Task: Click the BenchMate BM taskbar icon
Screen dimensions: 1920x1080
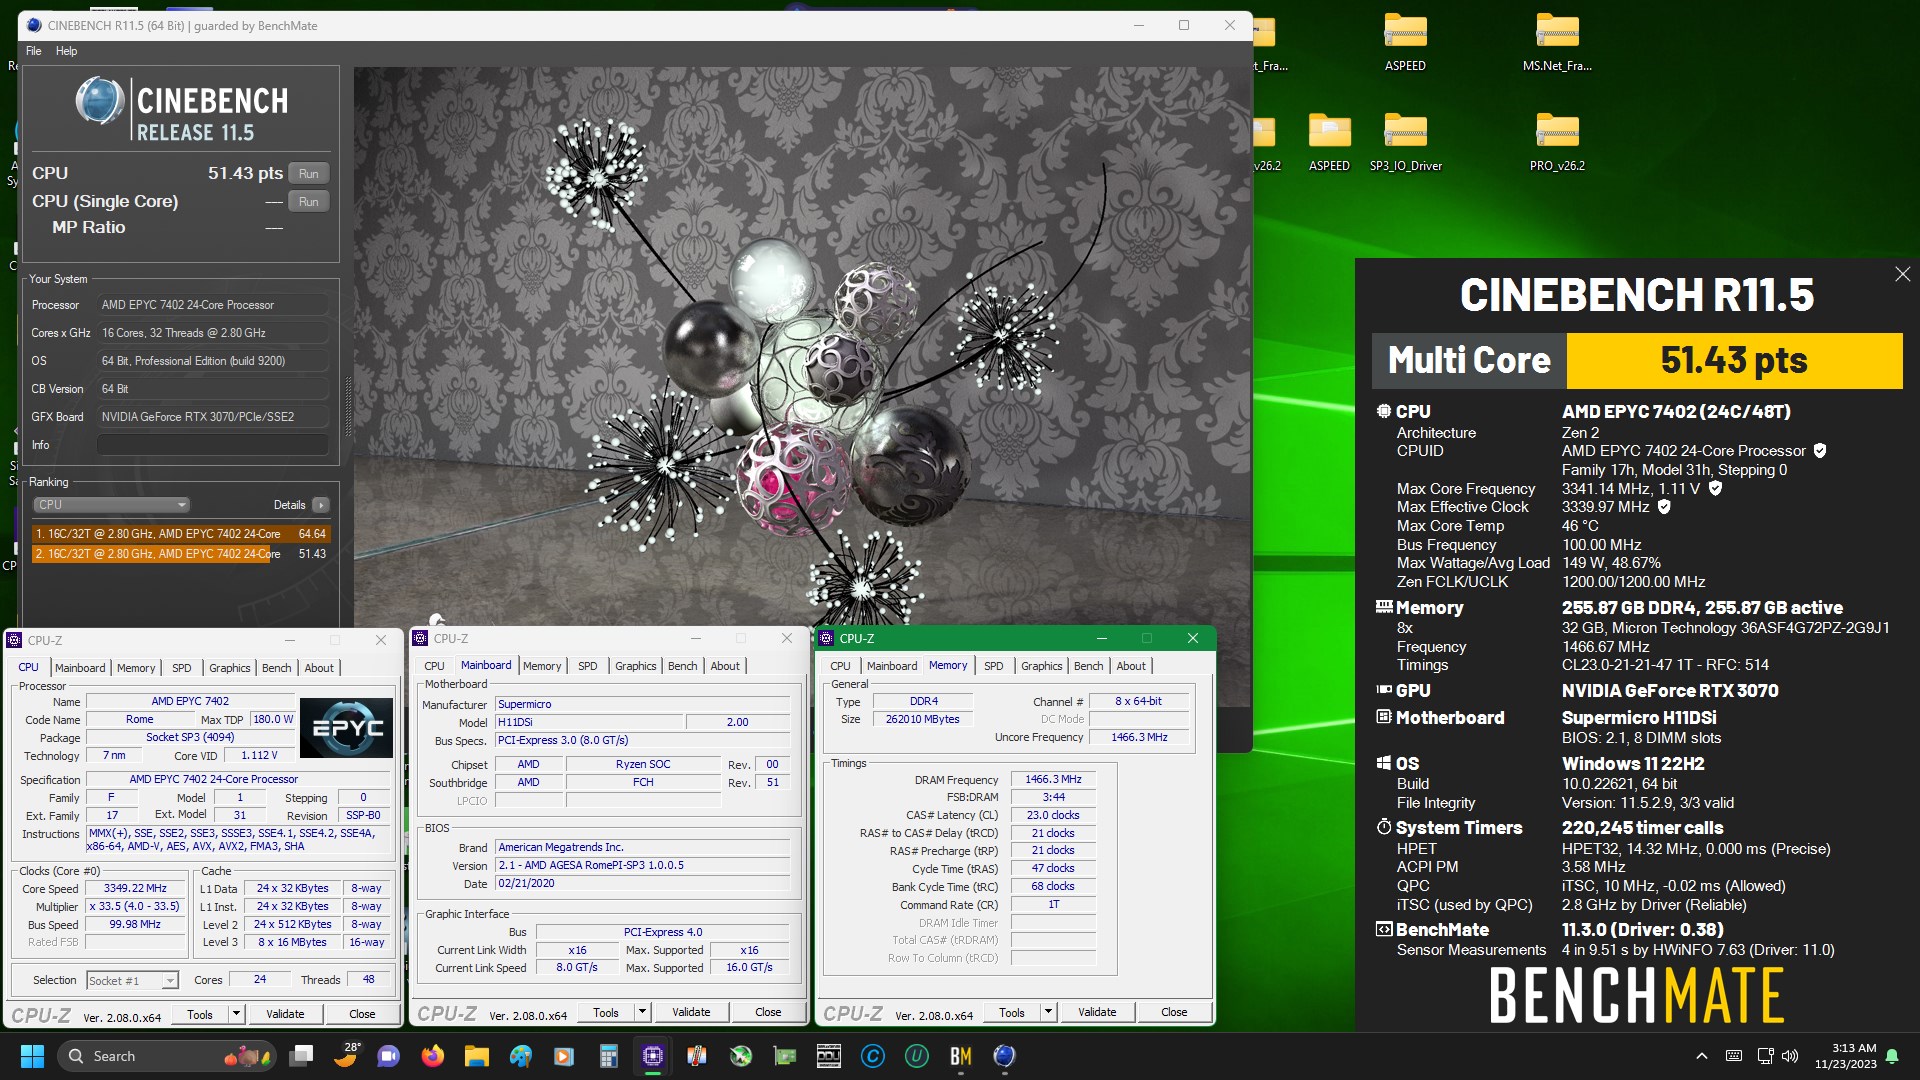Action: tap(960, 1056)
